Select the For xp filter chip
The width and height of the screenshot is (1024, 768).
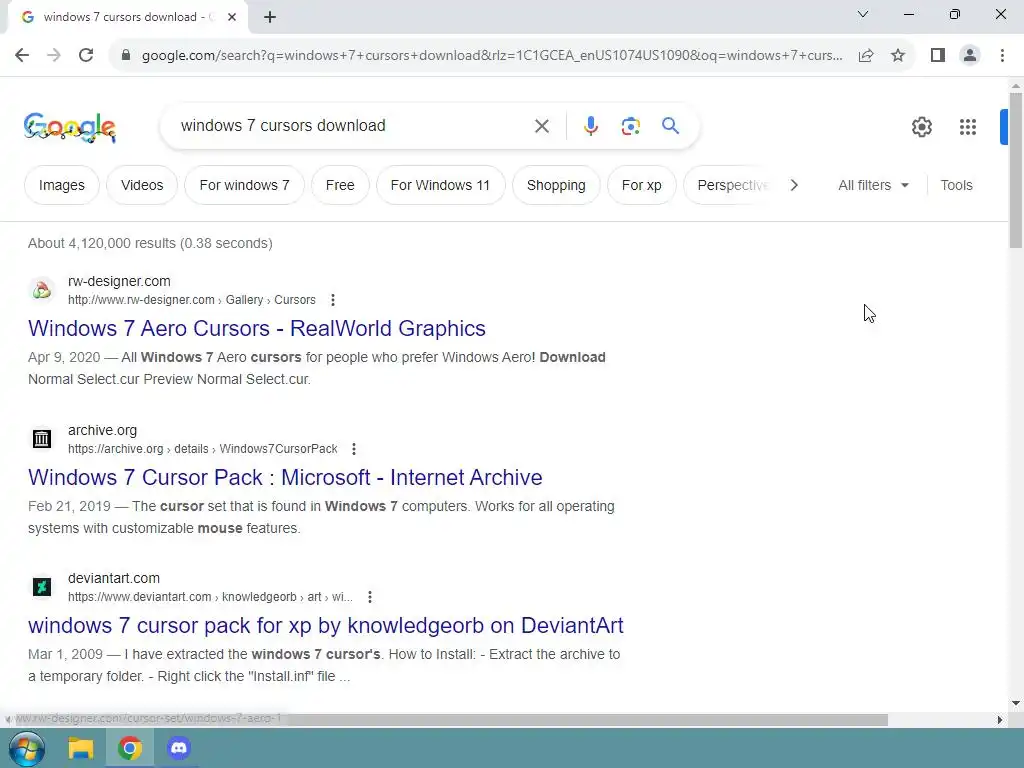point(641,185)
